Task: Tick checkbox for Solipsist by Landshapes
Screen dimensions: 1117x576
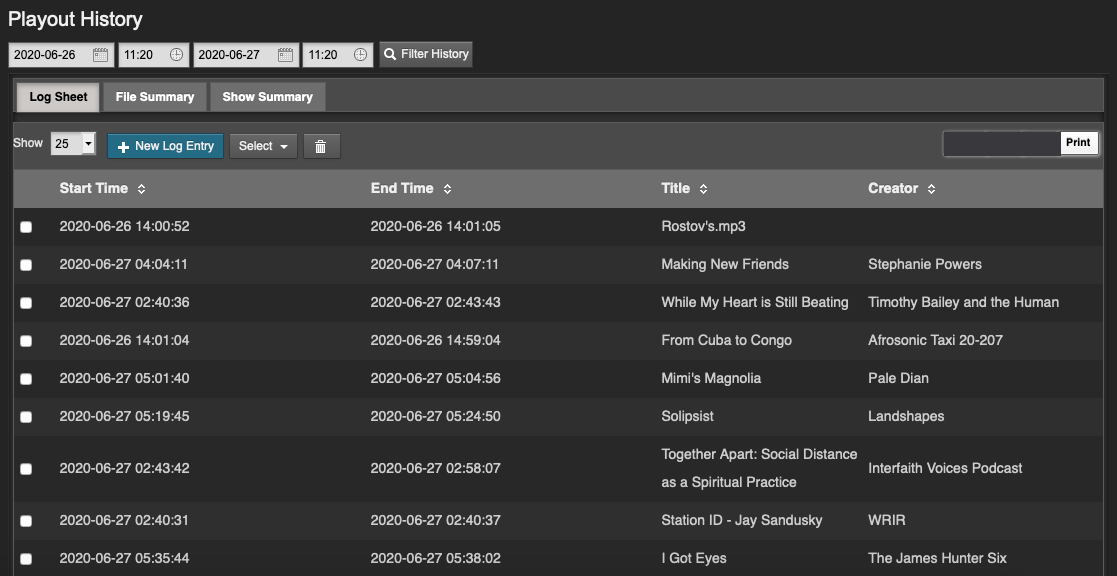Action: pos(26,417)
